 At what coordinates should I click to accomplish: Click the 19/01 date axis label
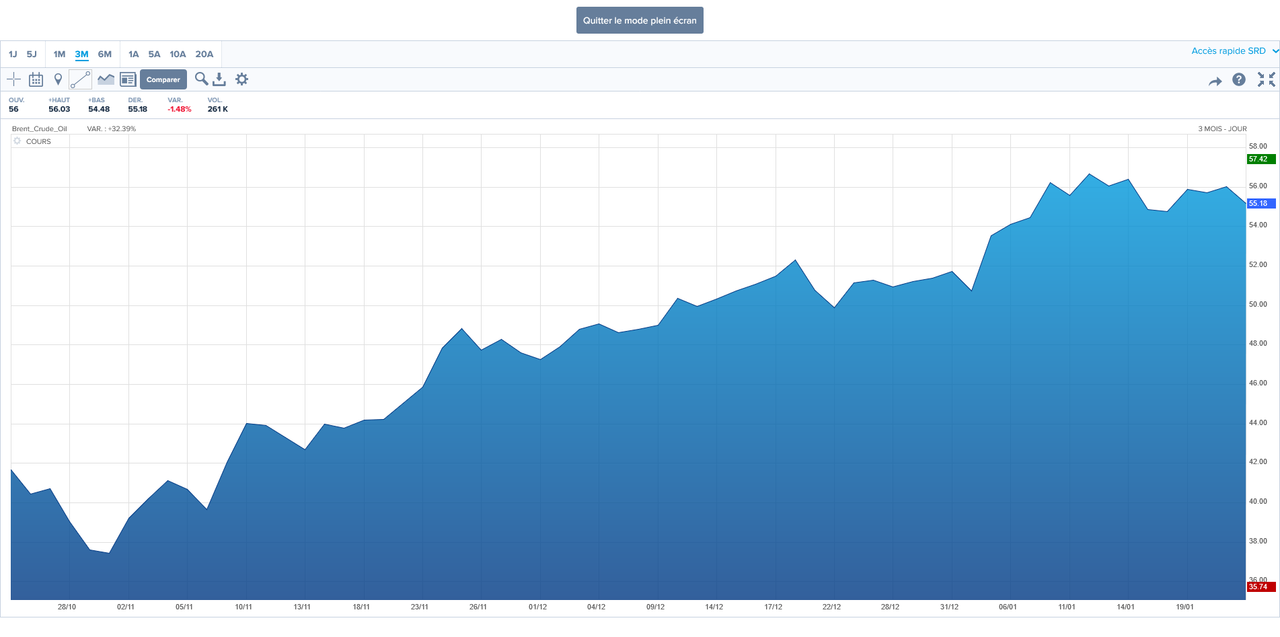click(x=1185, y=607)
